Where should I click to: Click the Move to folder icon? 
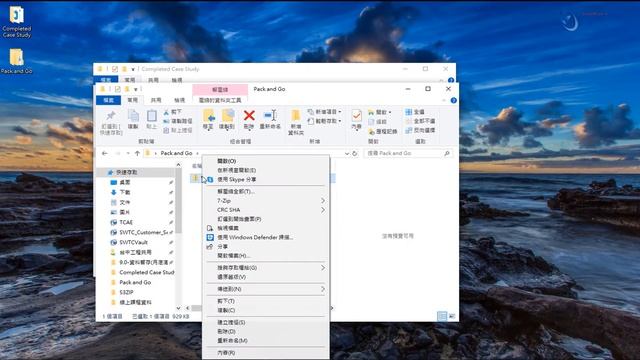tap(209, 119)
